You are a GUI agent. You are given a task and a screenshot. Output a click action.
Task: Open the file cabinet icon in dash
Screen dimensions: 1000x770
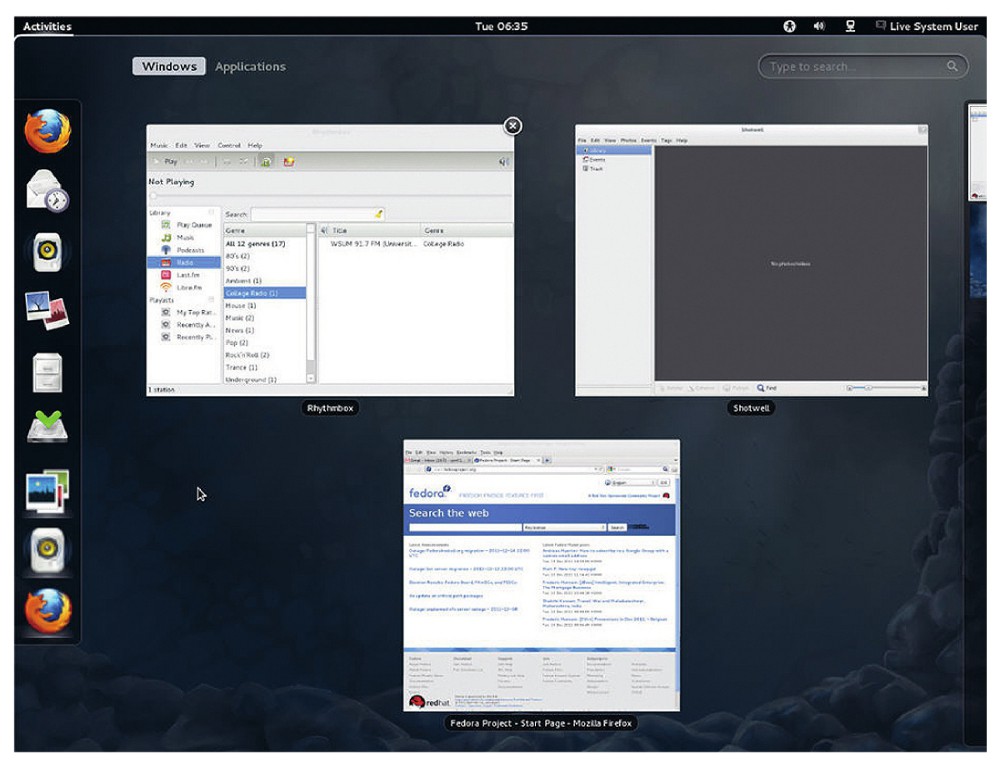47,372
